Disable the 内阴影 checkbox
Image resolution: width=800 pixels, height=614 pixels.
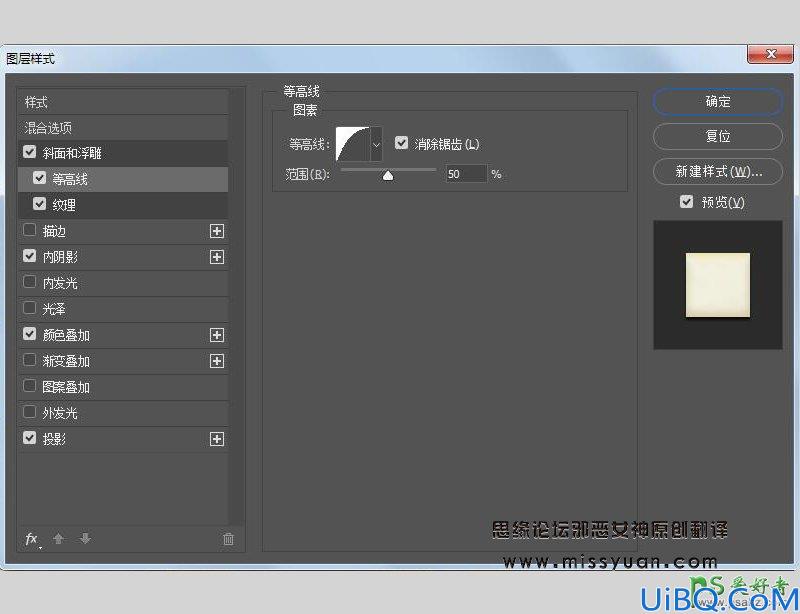[30, 256]
